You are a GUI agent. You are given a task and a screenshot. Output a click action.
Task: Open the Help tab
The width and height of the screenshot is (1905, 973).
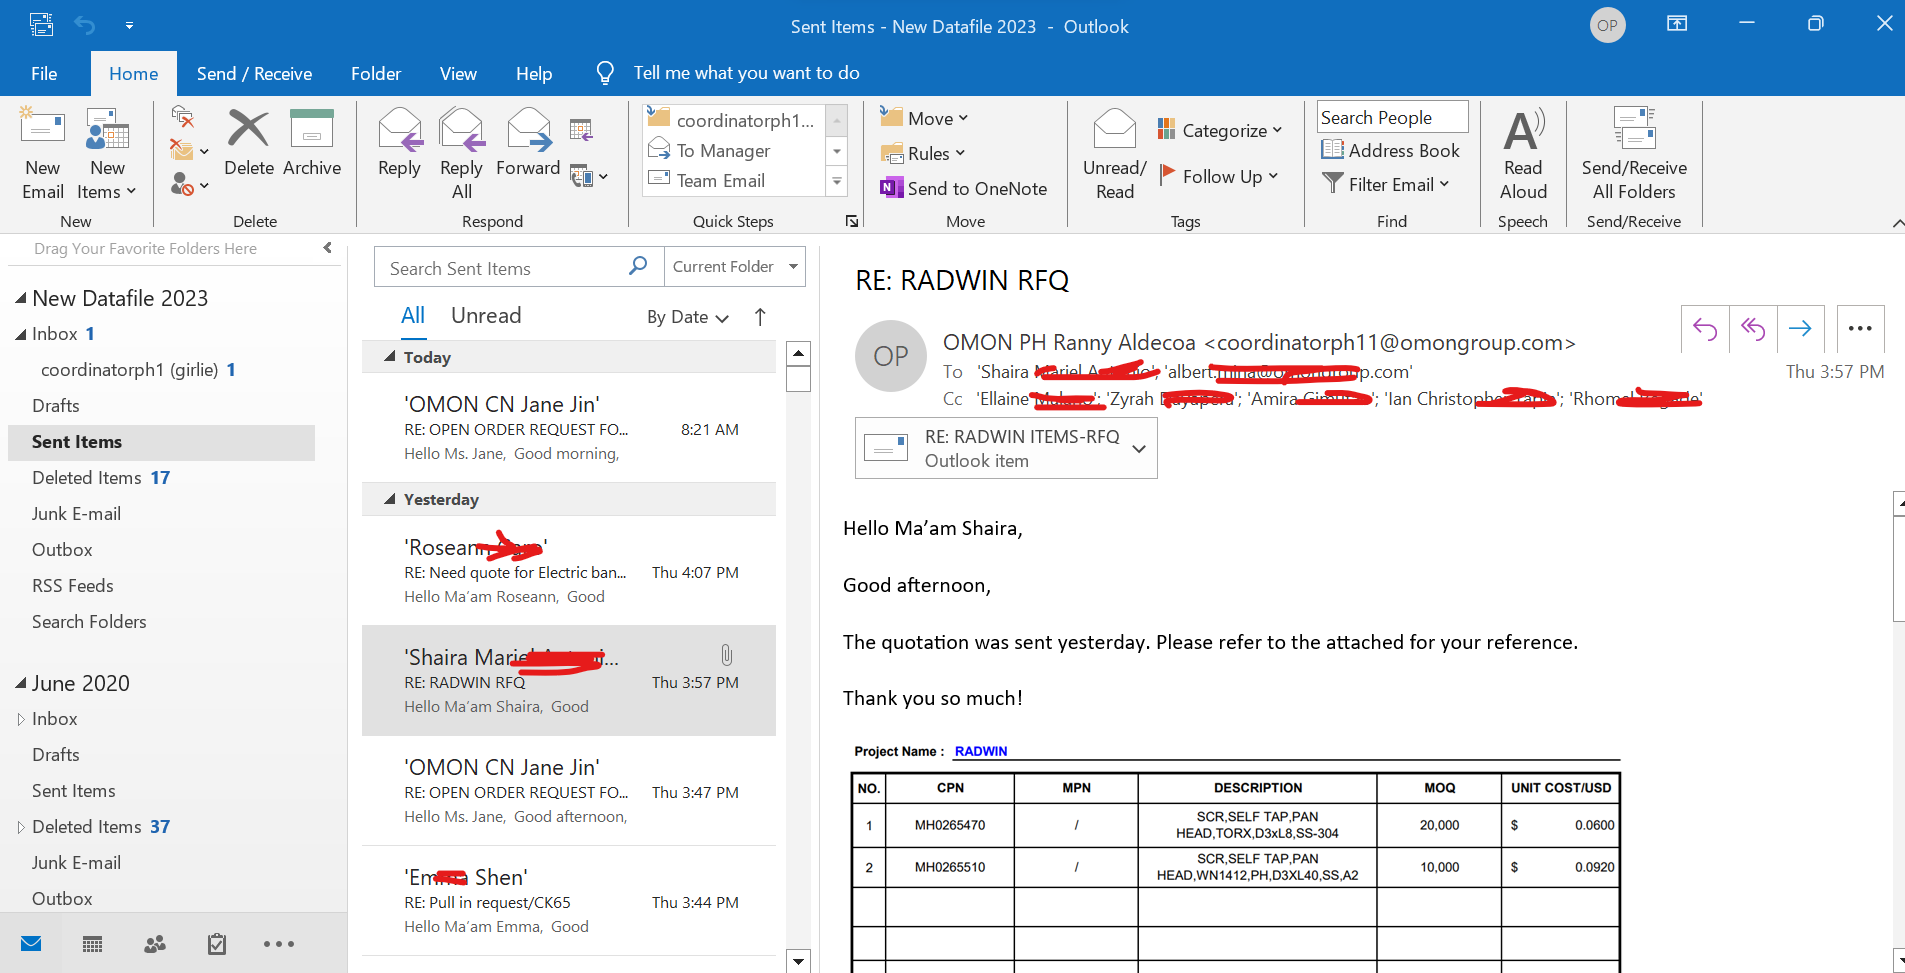tap(534, 73)
